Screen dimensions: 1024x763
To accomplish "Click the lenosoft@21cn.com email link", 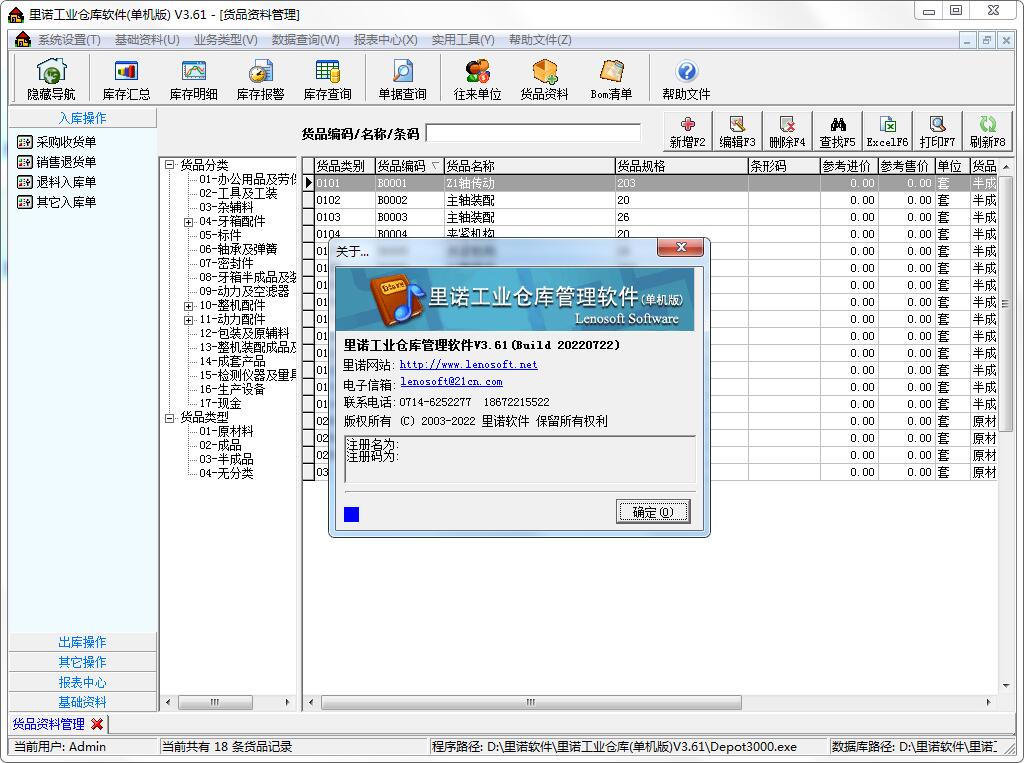I will pyautogui.click(x=451, y=382).
